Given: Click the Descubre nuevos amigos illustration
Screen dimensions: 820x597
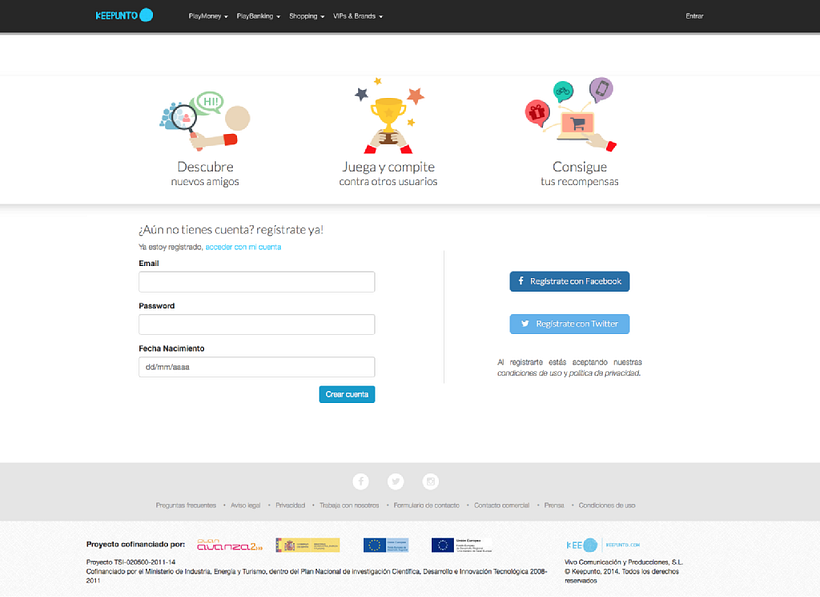Looking at the screenshot, I should tap(205, 121).
